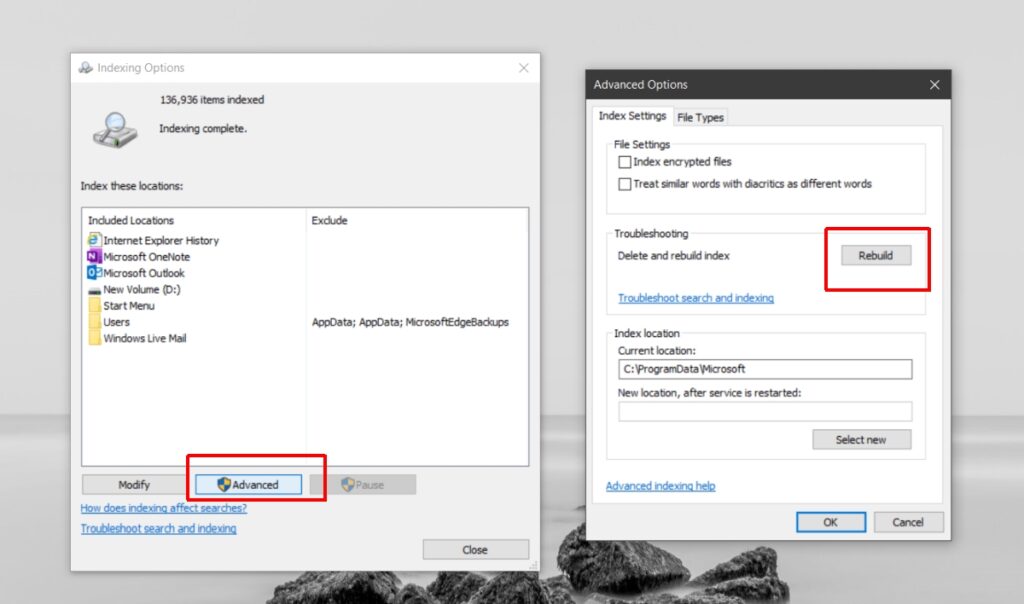
Task: Click the Microsoft Outlook icon
Action: [93, 272]
